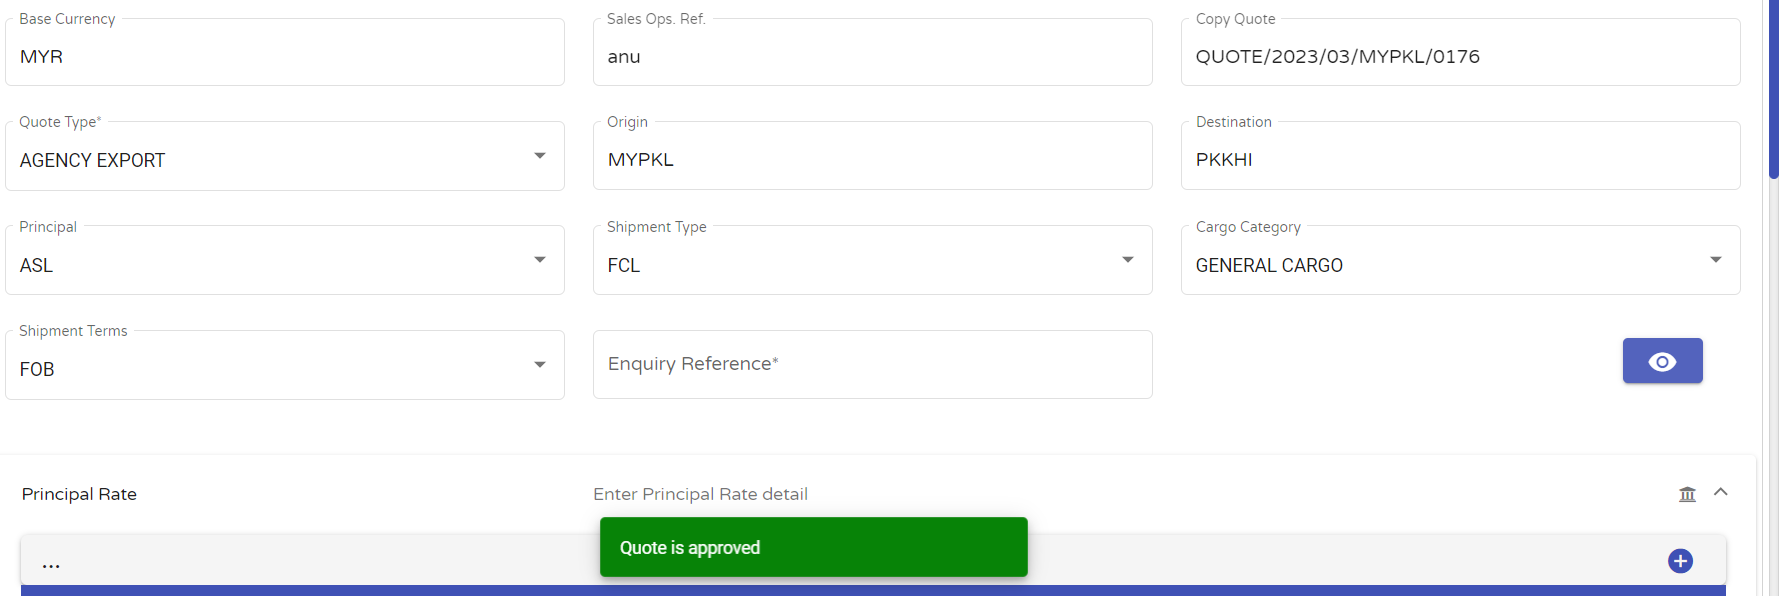Viewport: 1779px width, 596px height.
Task: Expand the Cargo Category dropdown arrow
Action: click(x=1716, y=260)
